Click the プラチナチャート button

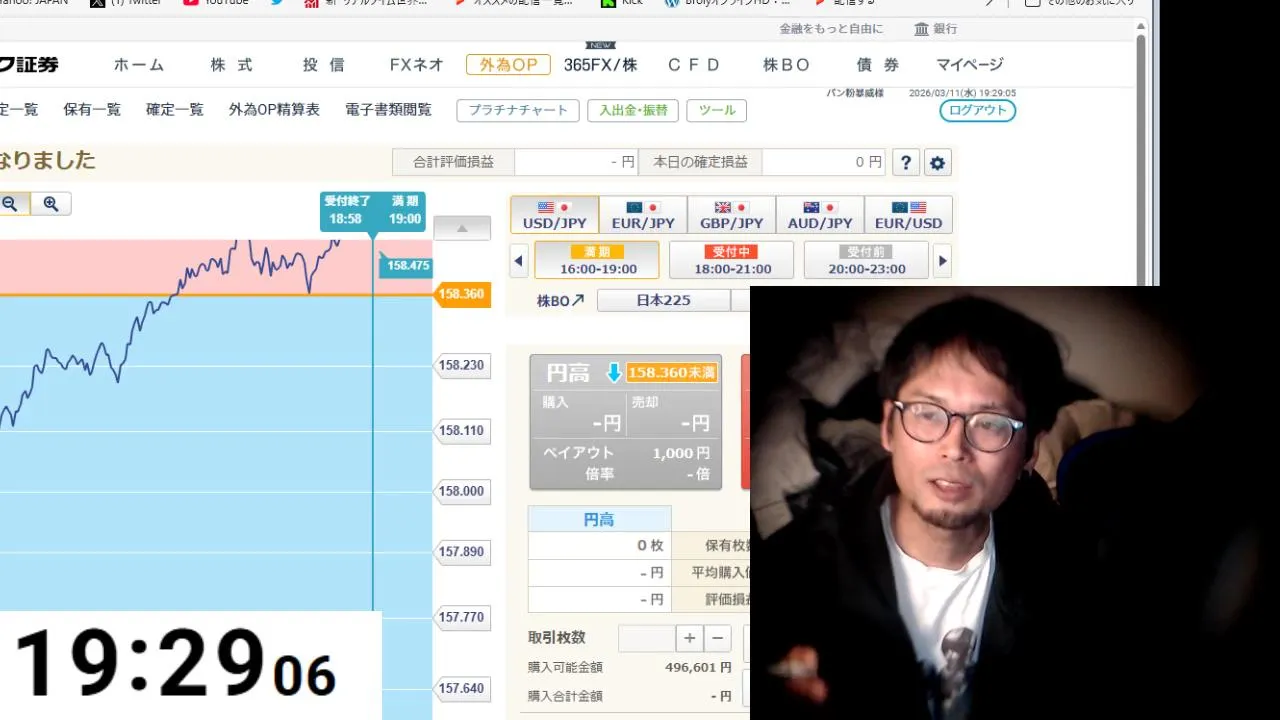point(518,110)
